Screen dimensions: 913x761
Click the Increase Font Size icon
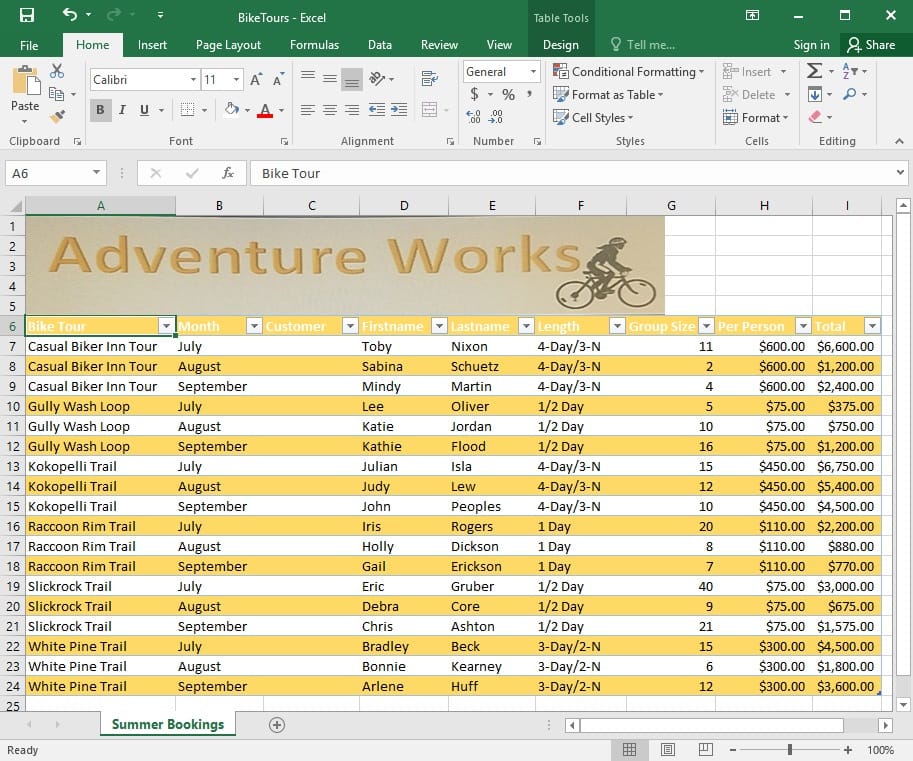click(256, 80)
